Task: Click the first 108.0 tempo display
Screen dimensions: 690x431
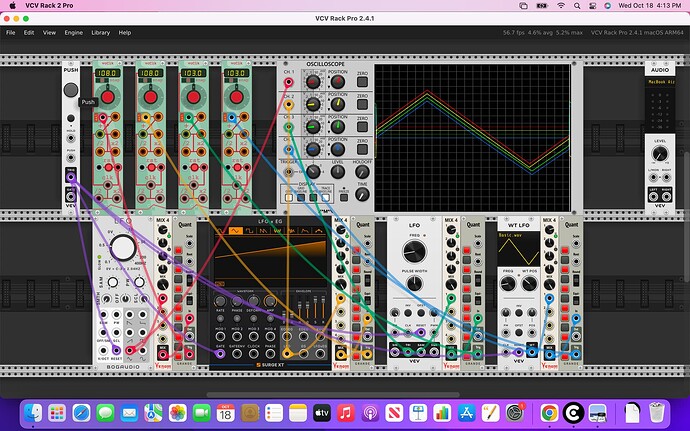Action: point(108,73)
